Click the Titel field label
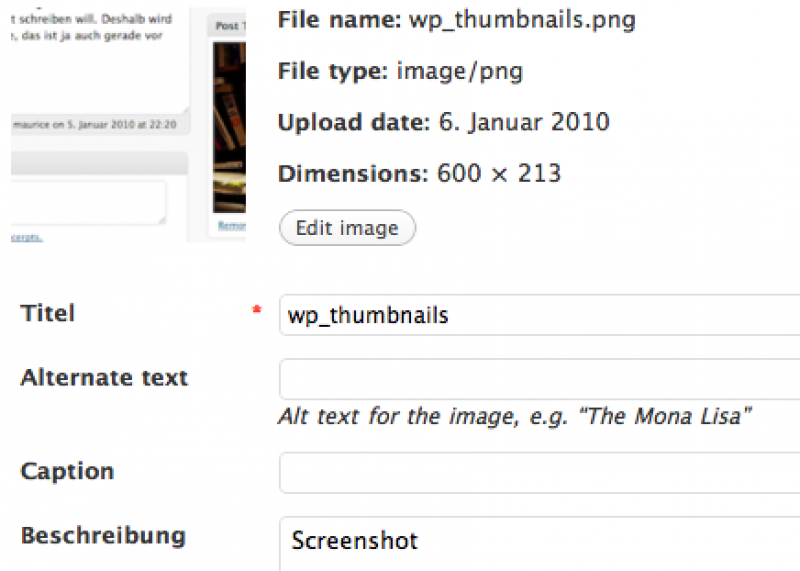Viewport: 800px width, 571px height. pos(47,313)
